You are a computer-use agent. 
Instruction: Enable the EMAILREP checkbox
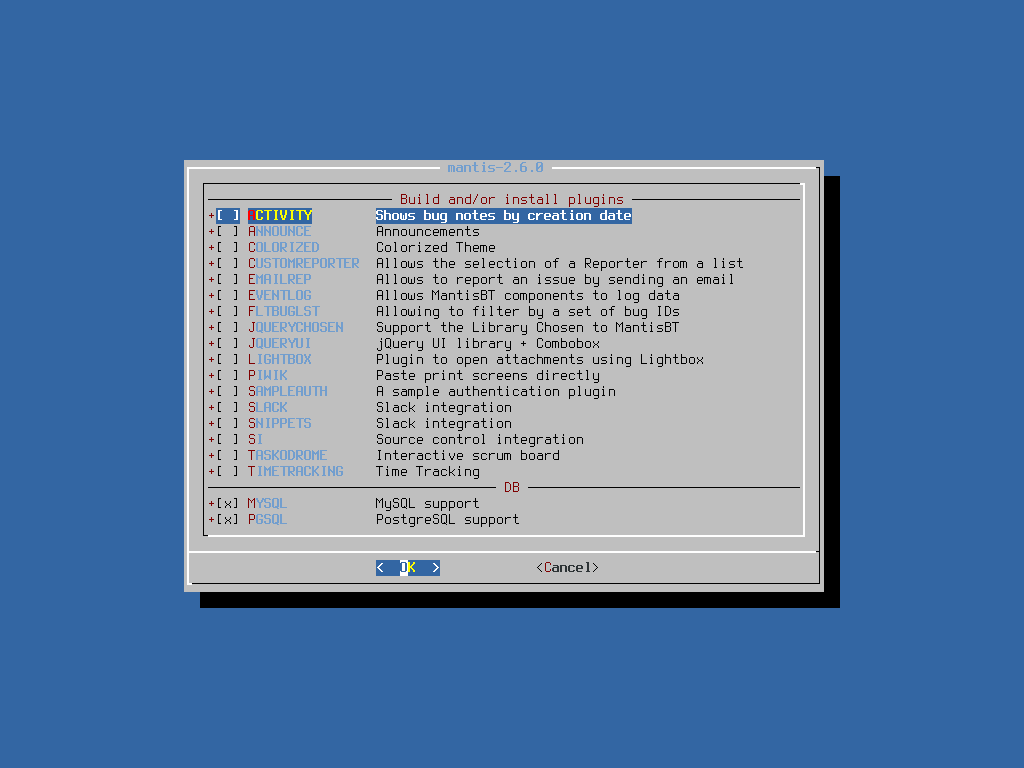pos(228,280)
